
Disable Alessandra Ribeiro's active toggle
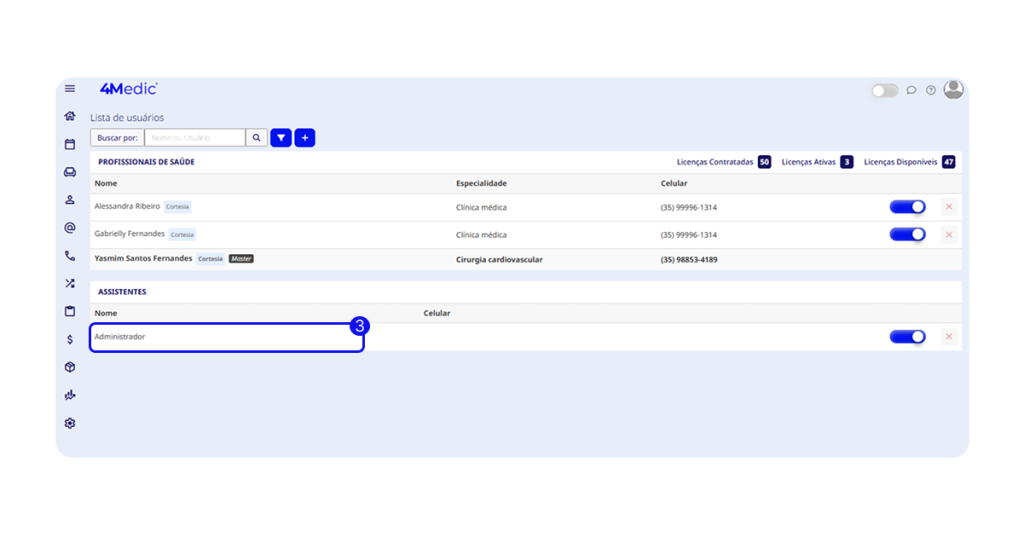pyautogui.click(x=907, y=207)
